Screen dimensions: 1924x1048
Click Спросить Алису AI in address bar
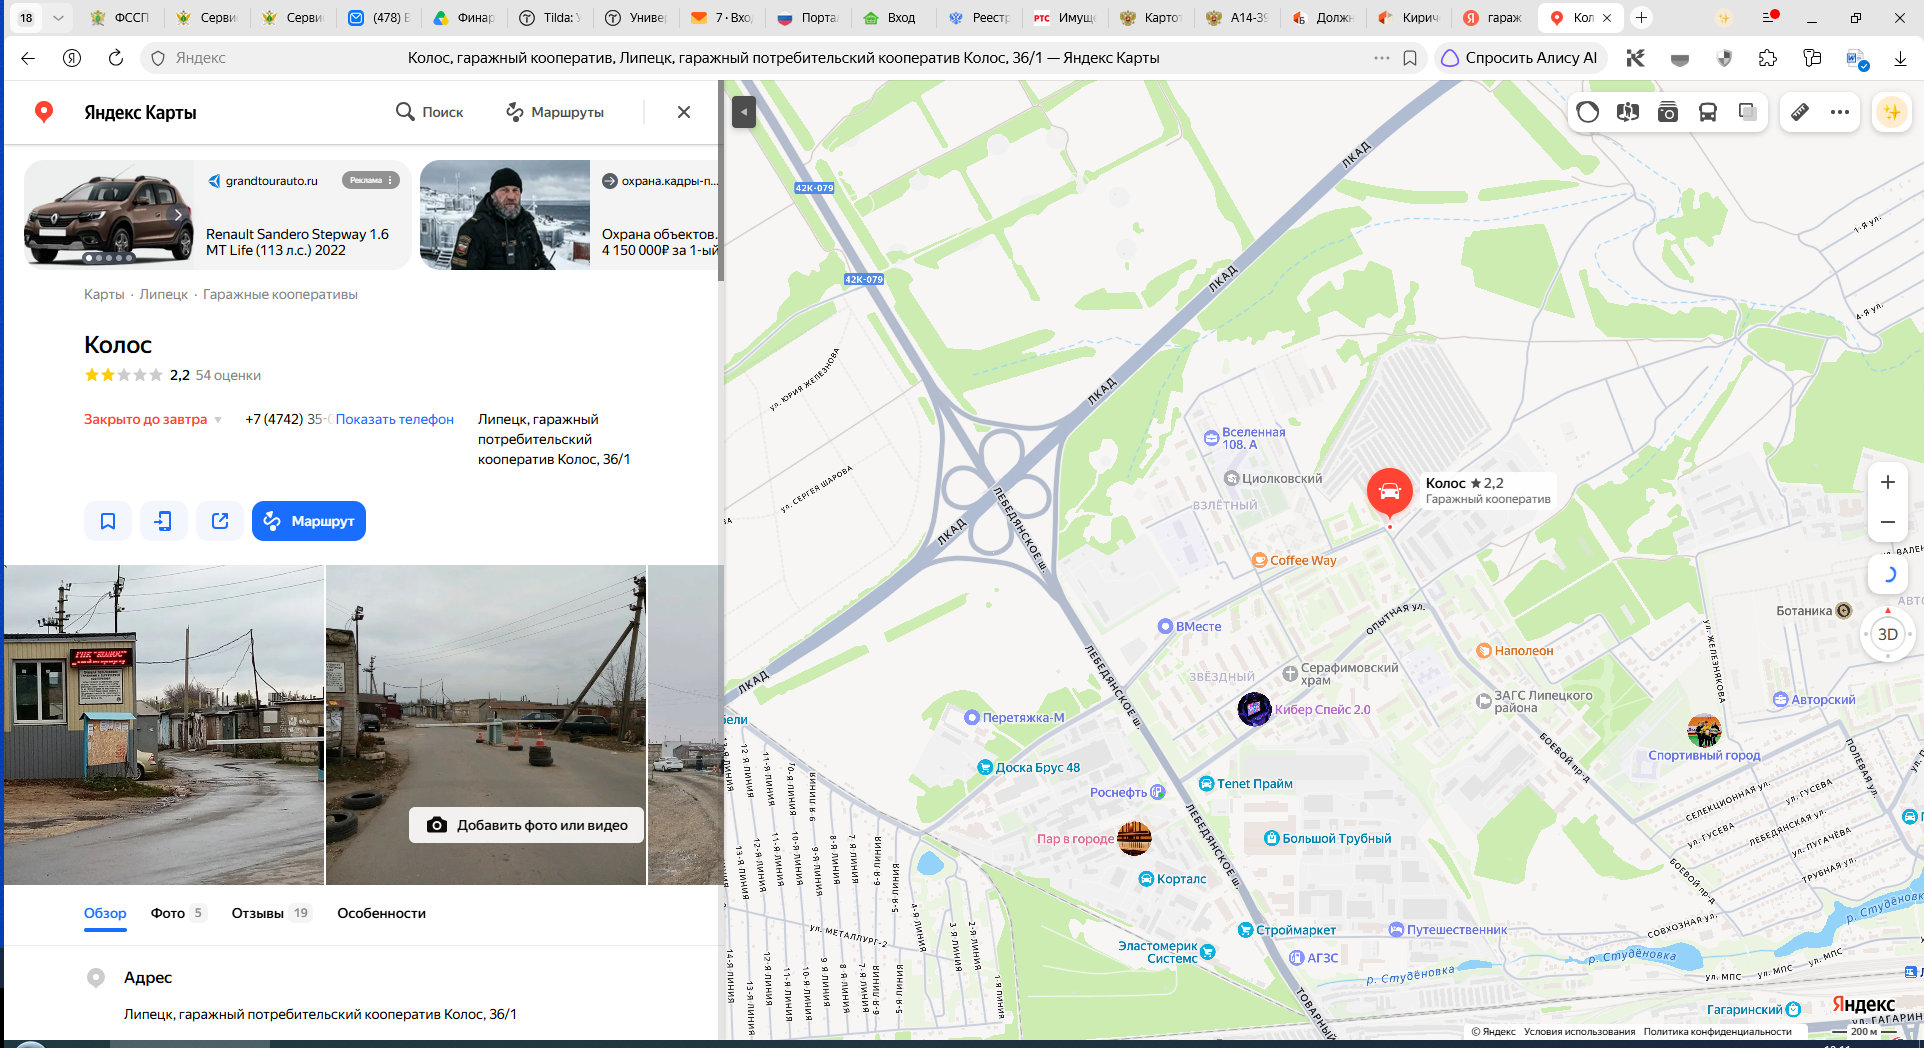(x=1520, y=58)
